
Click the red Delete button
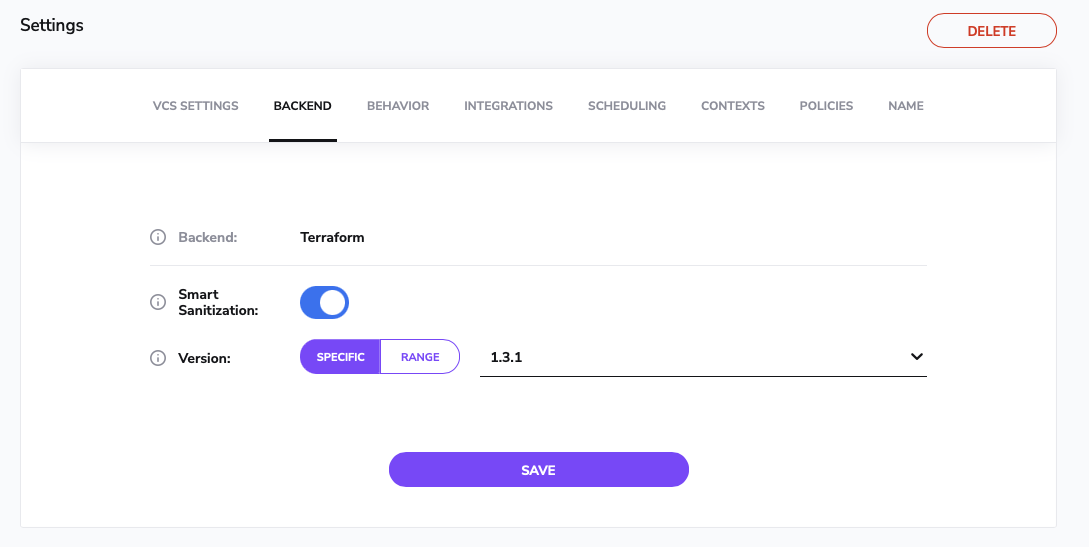coord(991,31)
